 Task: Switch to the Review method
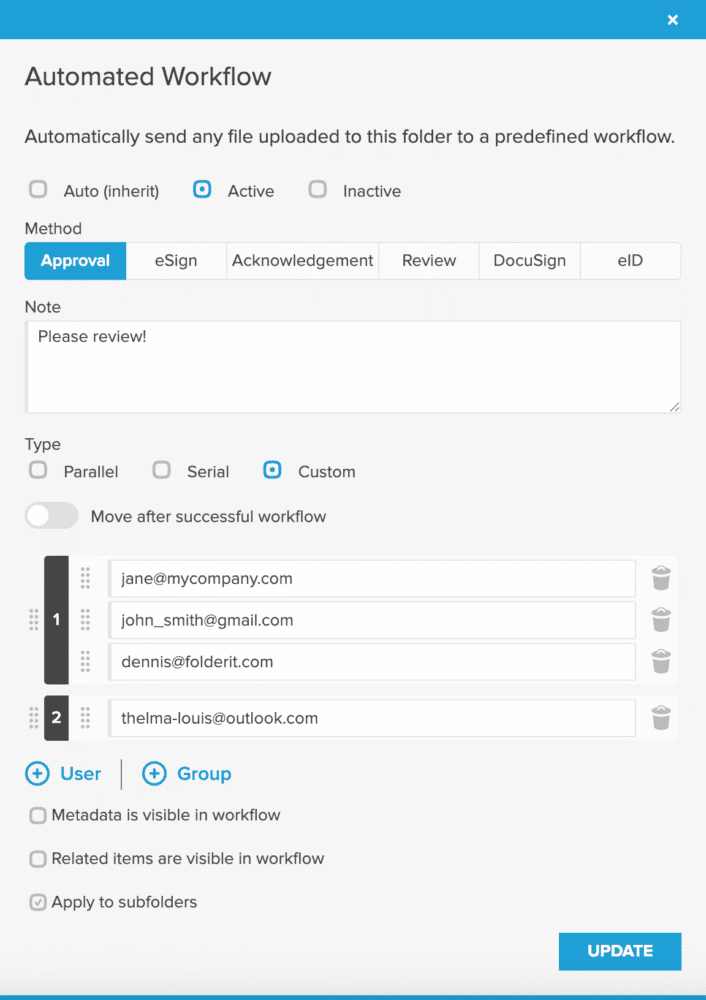click(429, 261)
